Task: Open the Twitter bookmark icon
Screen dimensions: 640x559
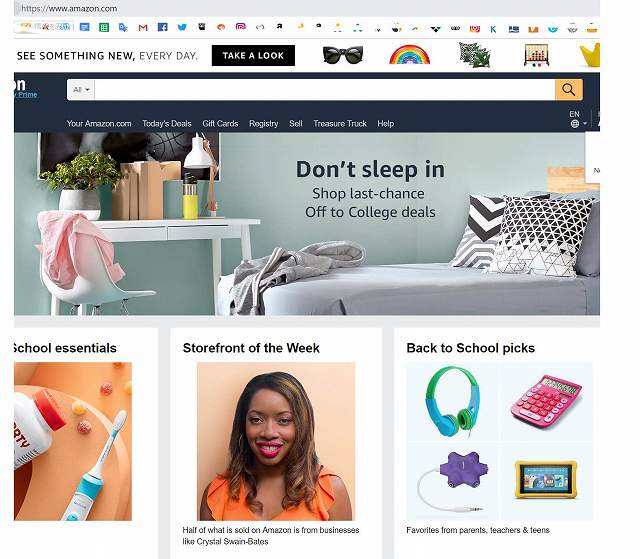Action: 182,27
